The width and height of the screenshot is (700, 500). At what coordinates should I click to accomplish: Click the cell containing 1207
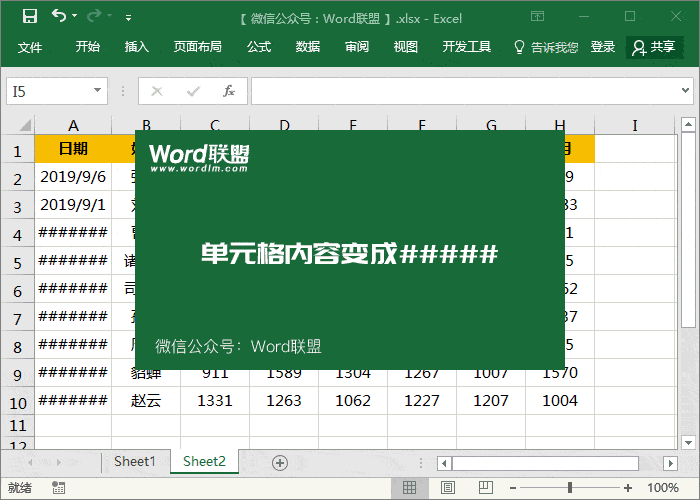coord(491,400)
